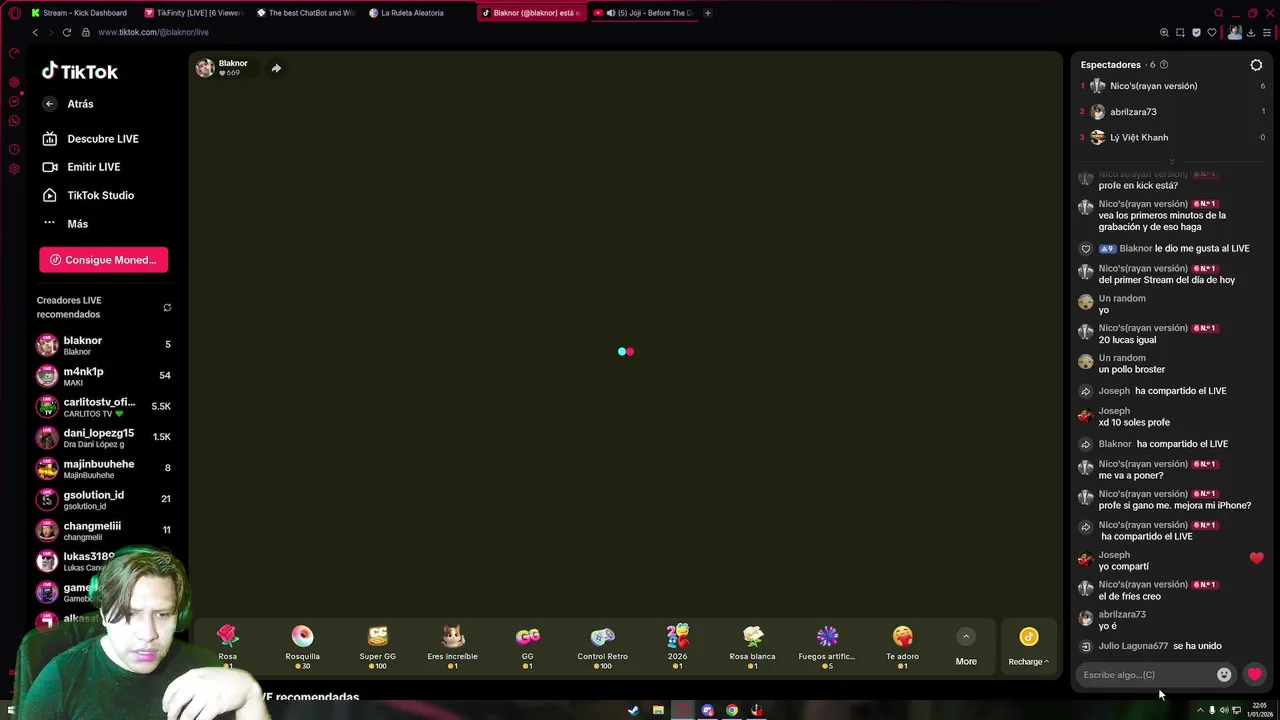Switch to The best ChatBot tab
This screenshot has height=720, width=1280.
(305, 13)
